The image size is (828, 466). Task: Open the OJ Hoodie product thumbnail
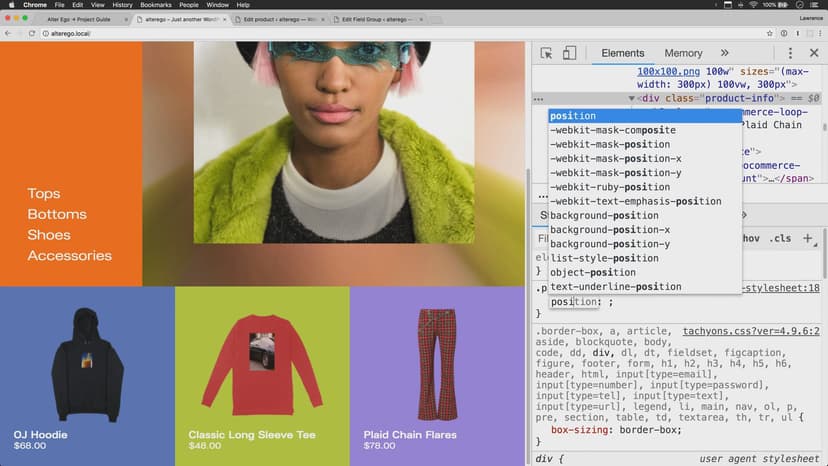coord(87,365)
